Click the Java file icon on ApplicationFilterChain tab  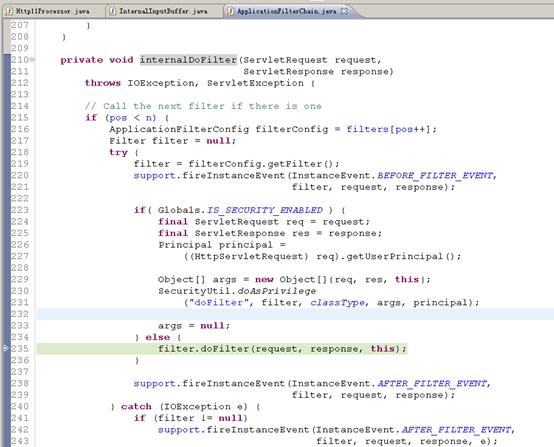point(230,11)
